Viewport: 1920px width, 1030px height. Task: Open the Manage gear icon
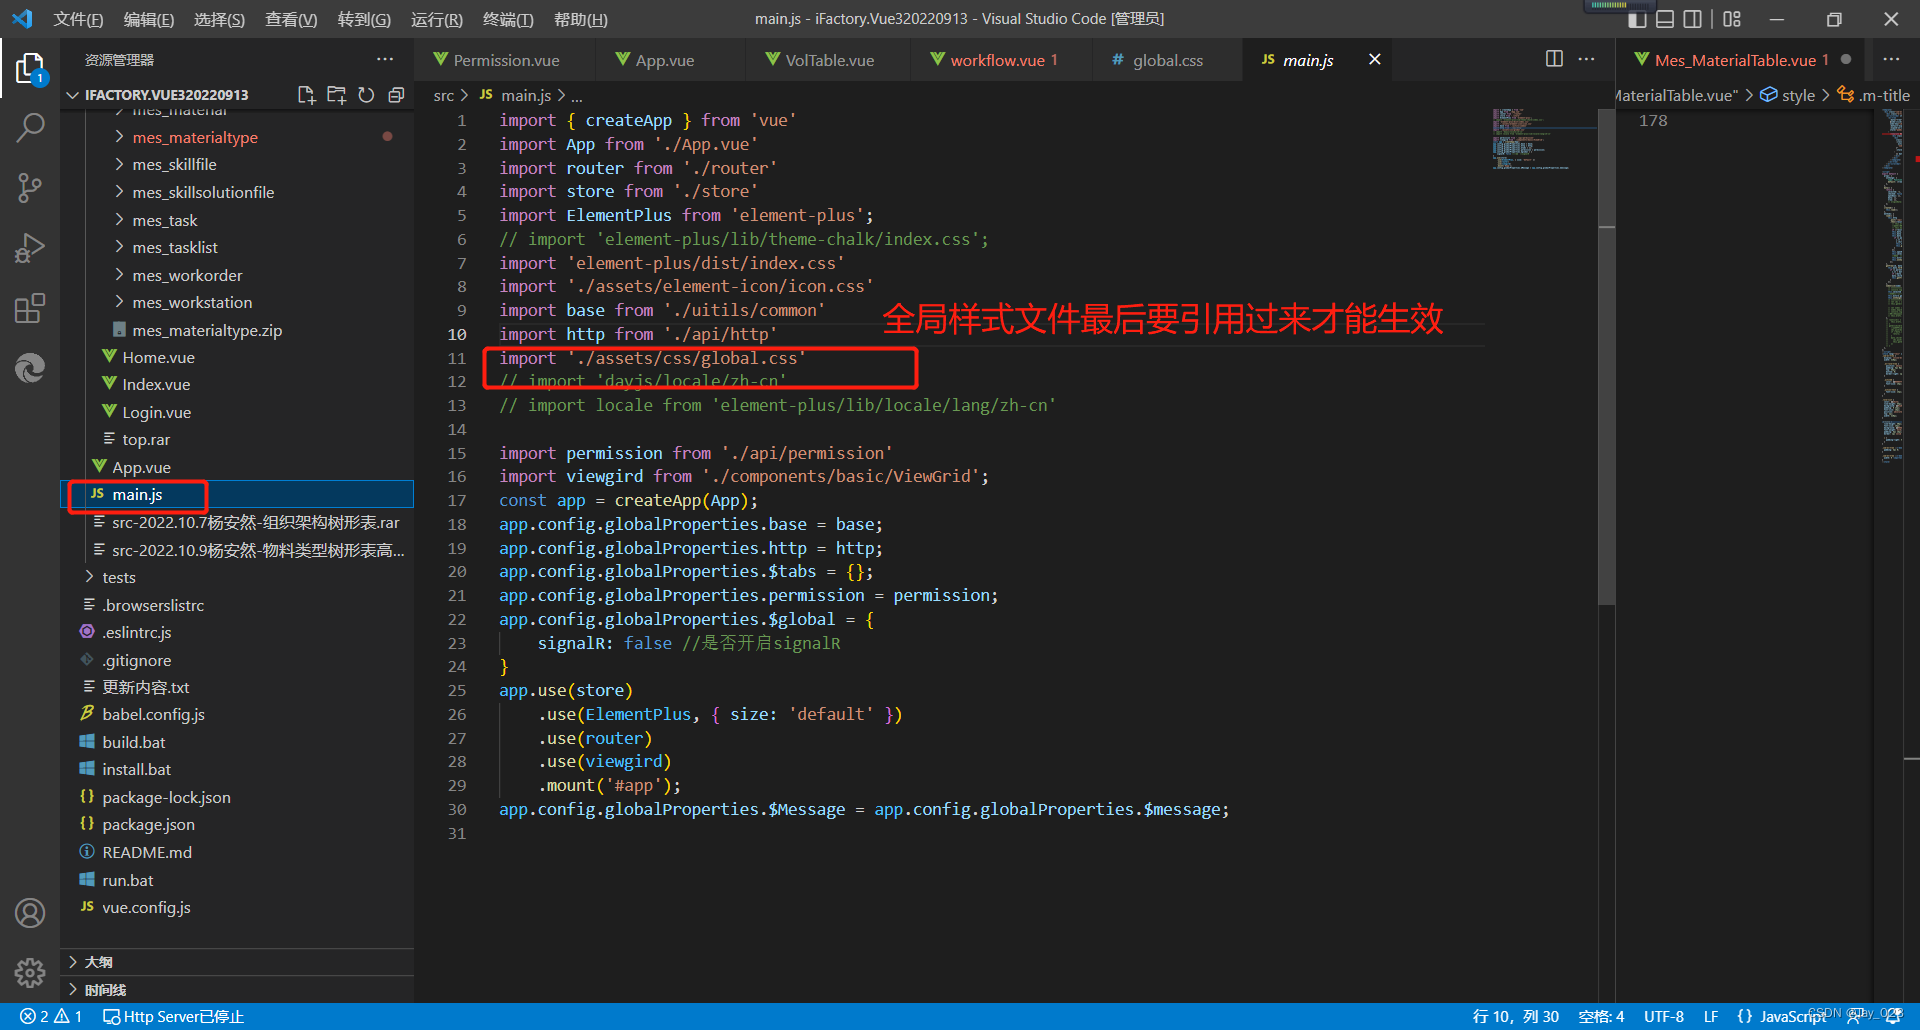[x=30, y=972]
